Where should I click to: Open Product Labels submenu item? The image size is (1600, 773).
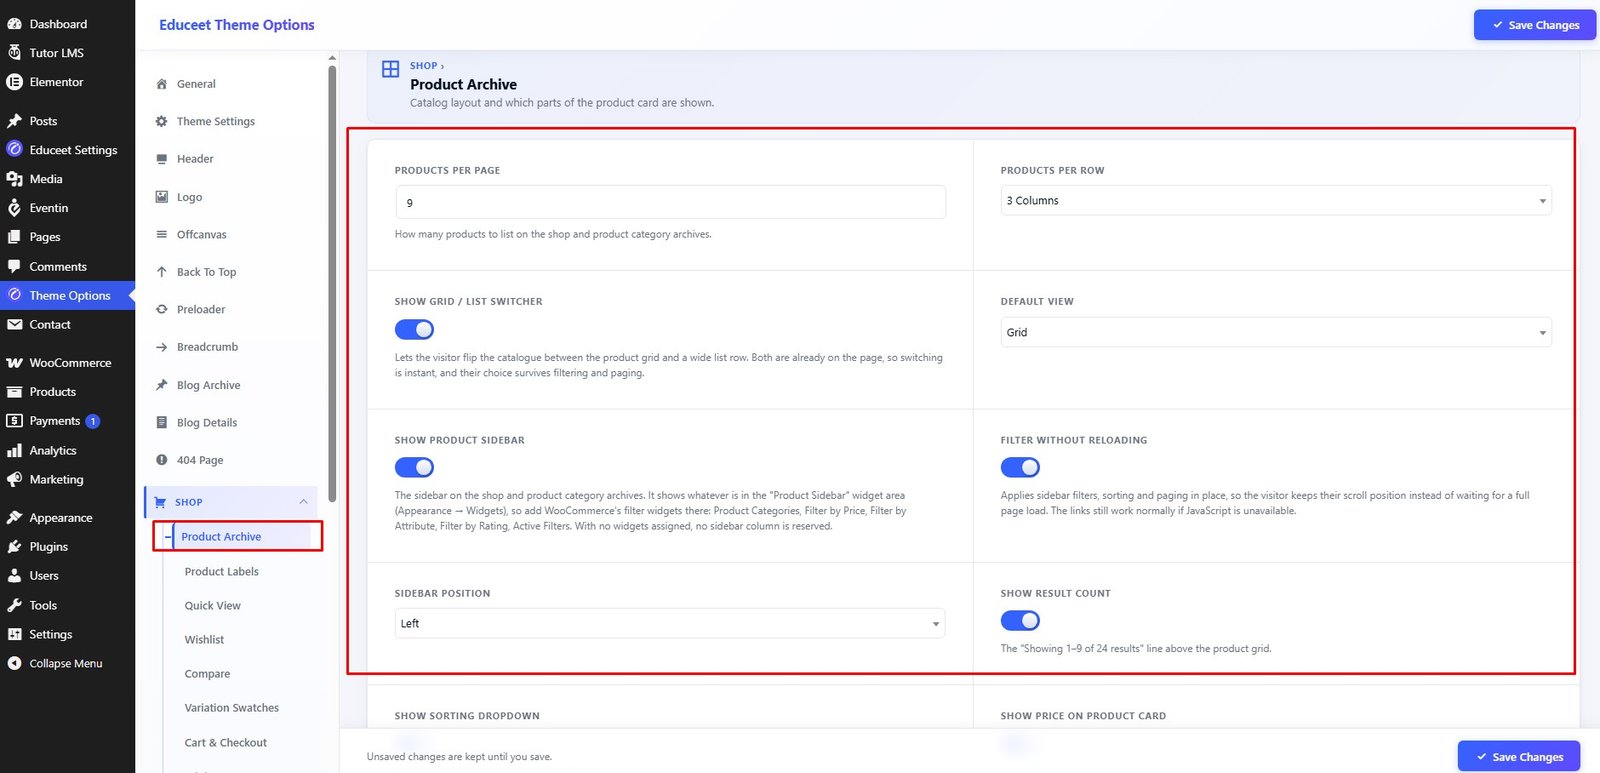click(222, 572)
